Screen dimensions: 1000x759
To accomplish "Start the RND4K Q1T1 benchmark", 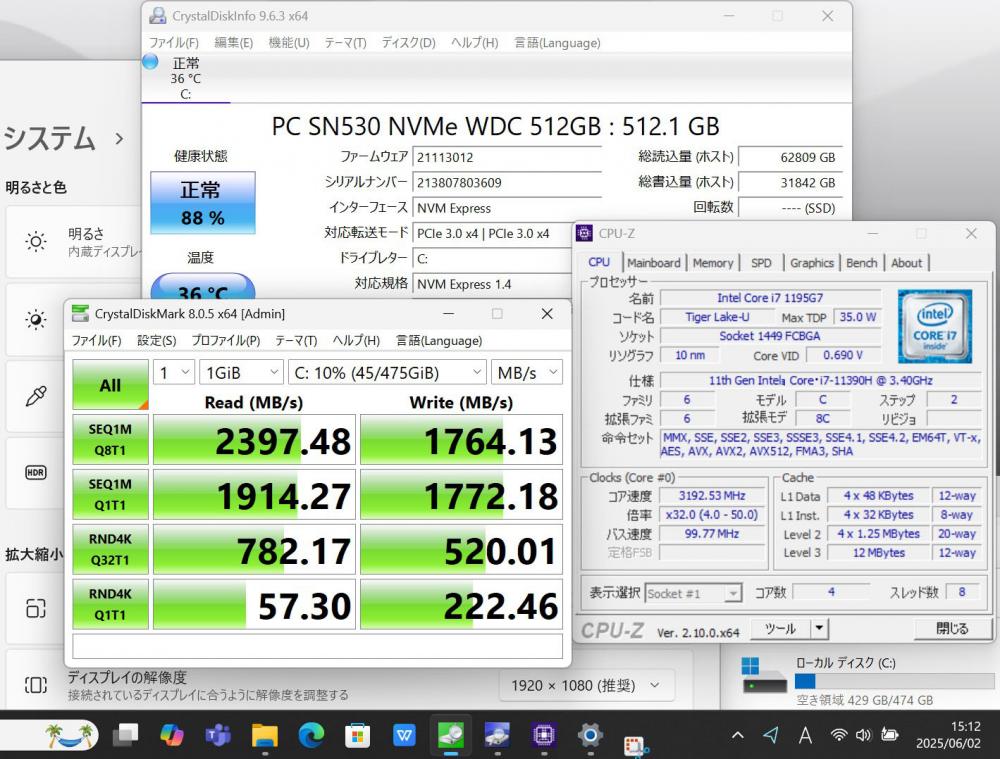I will (110, 604).
